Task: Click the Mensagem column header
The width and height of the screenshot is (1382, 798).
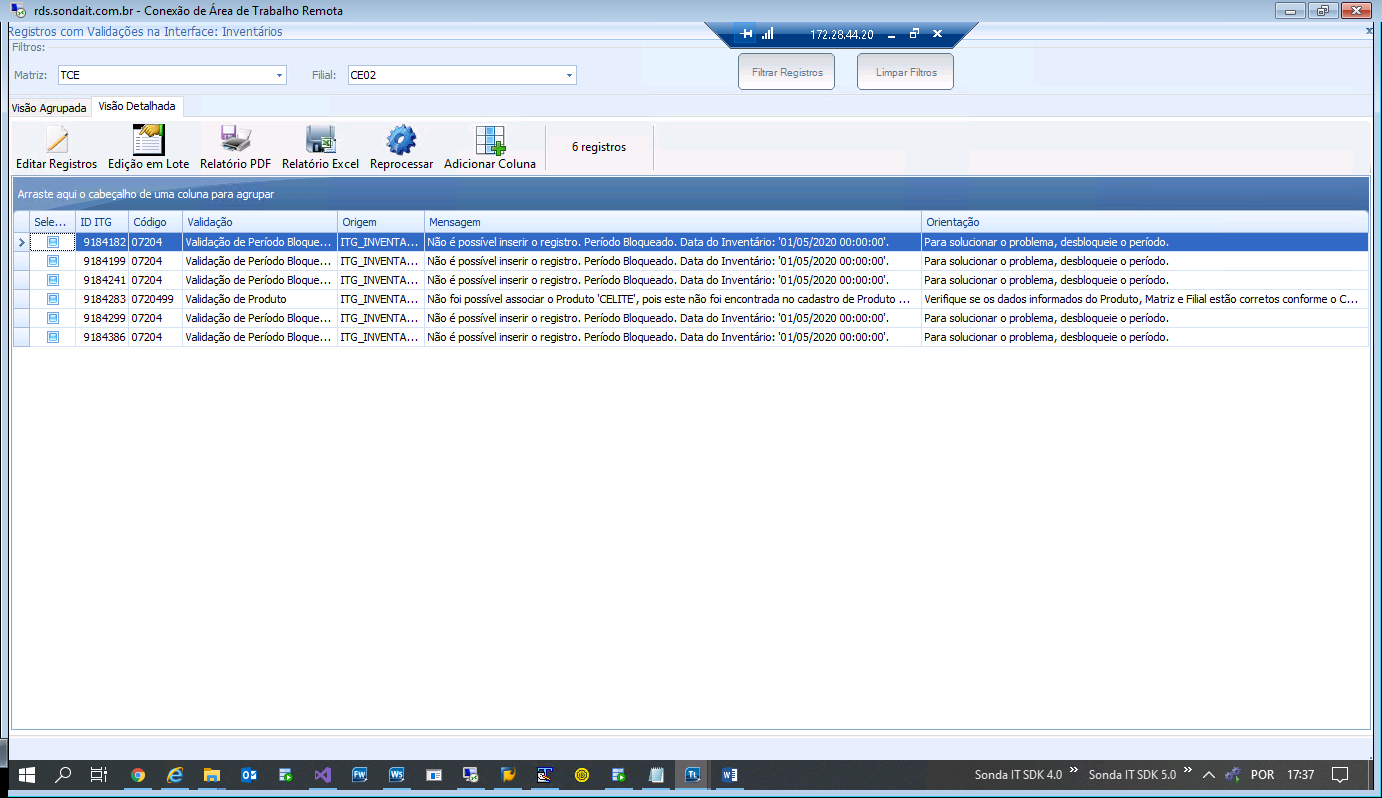Action: tap(673, 222)
